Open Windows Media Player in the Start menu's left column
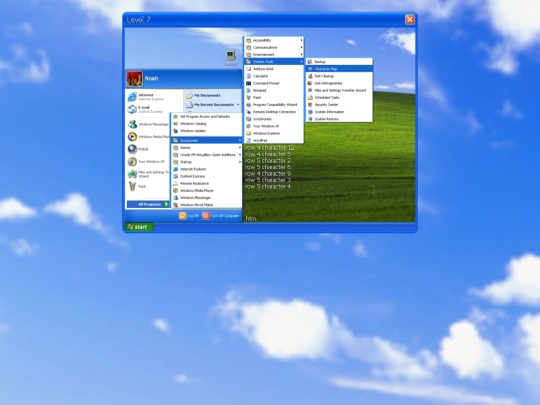540x405 pixels. [148, 137]
